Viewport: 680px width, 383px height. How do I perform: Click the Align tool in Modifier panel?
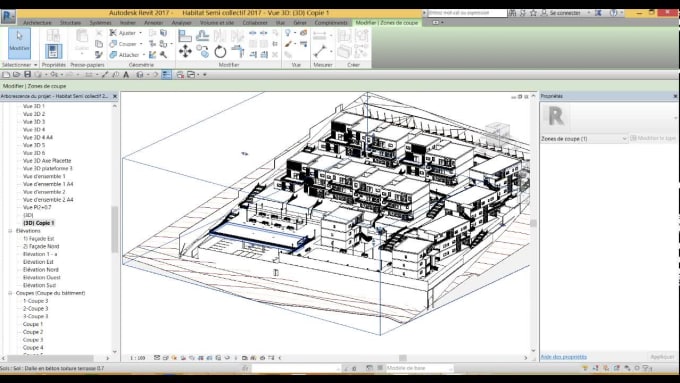(x=185, y=36)
